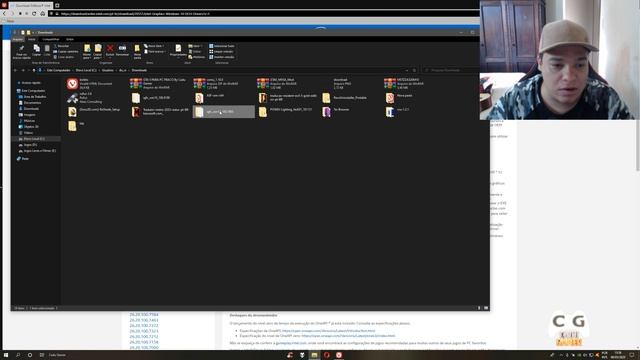Click the browser reload button
Screen dimensions: 640x360
tap(34, 13)
